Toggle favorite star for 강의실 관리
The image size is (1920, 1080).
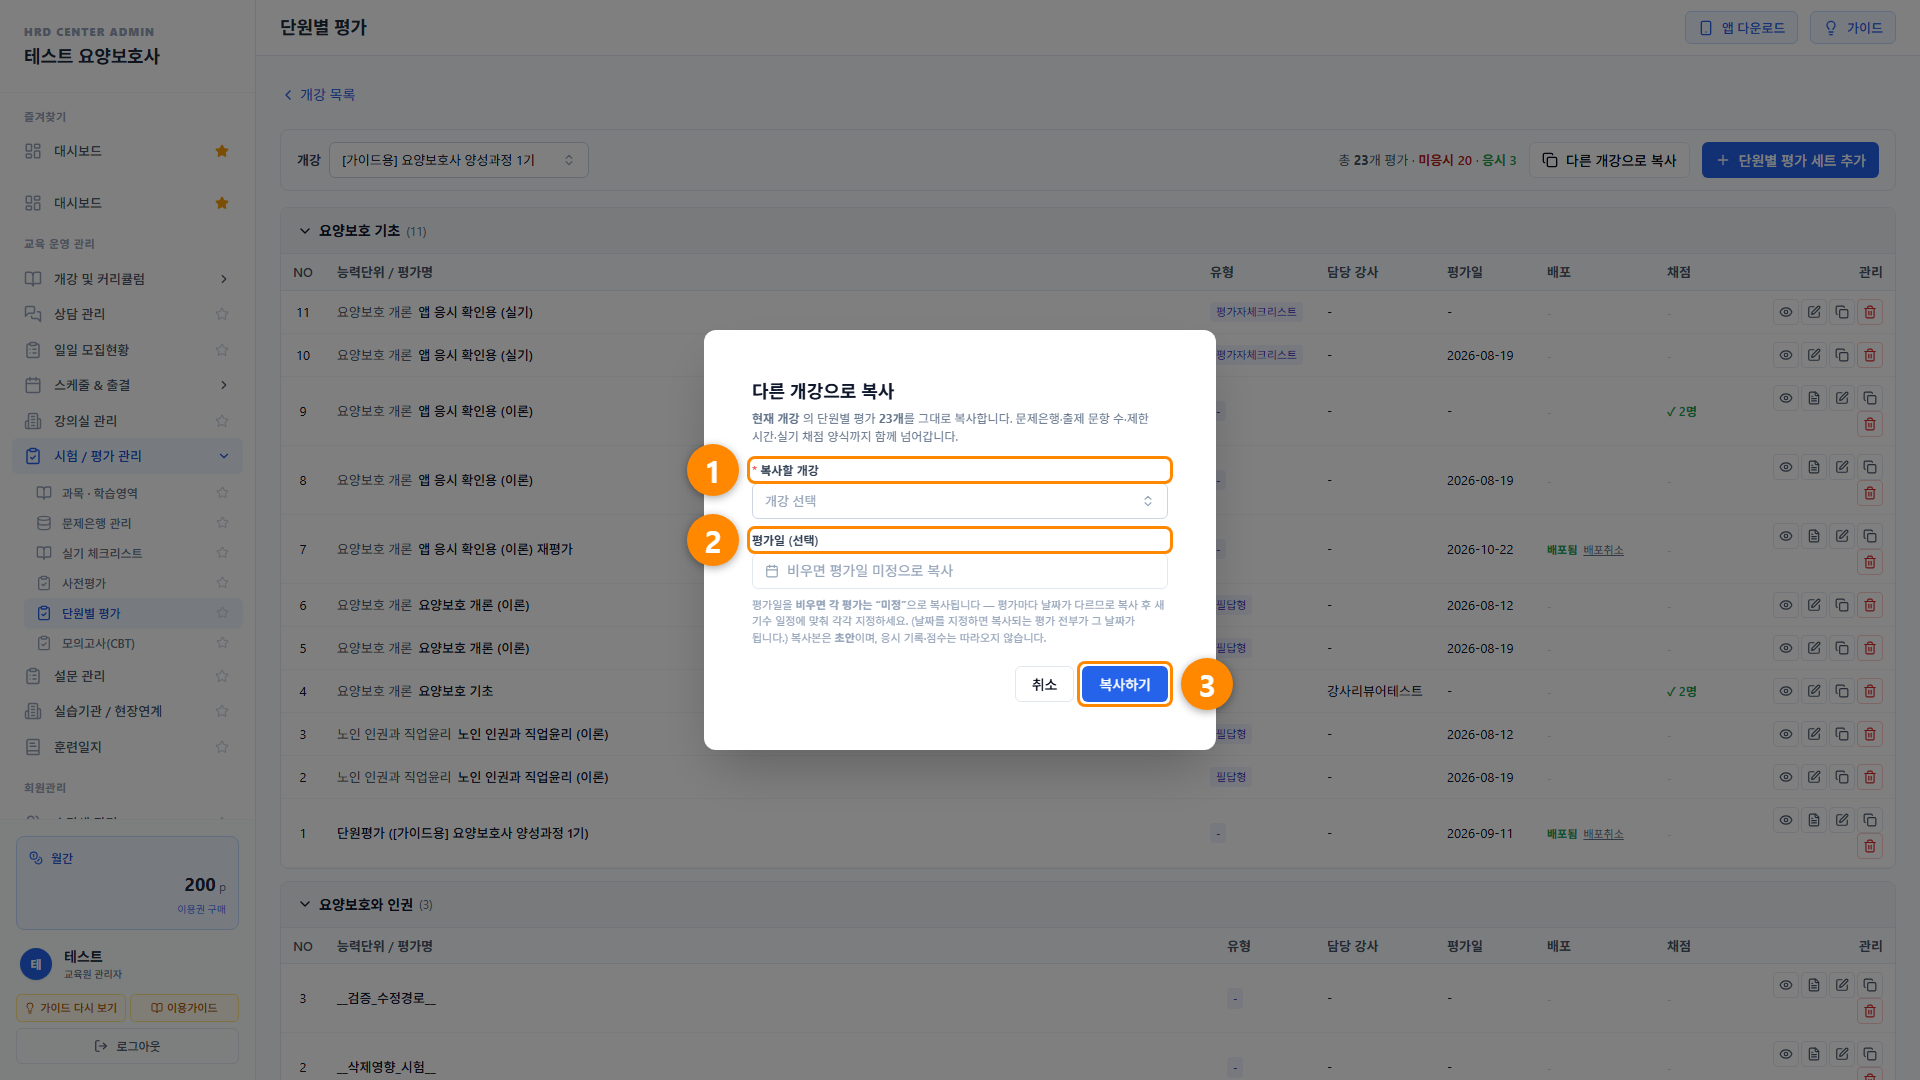coord(222,421)
